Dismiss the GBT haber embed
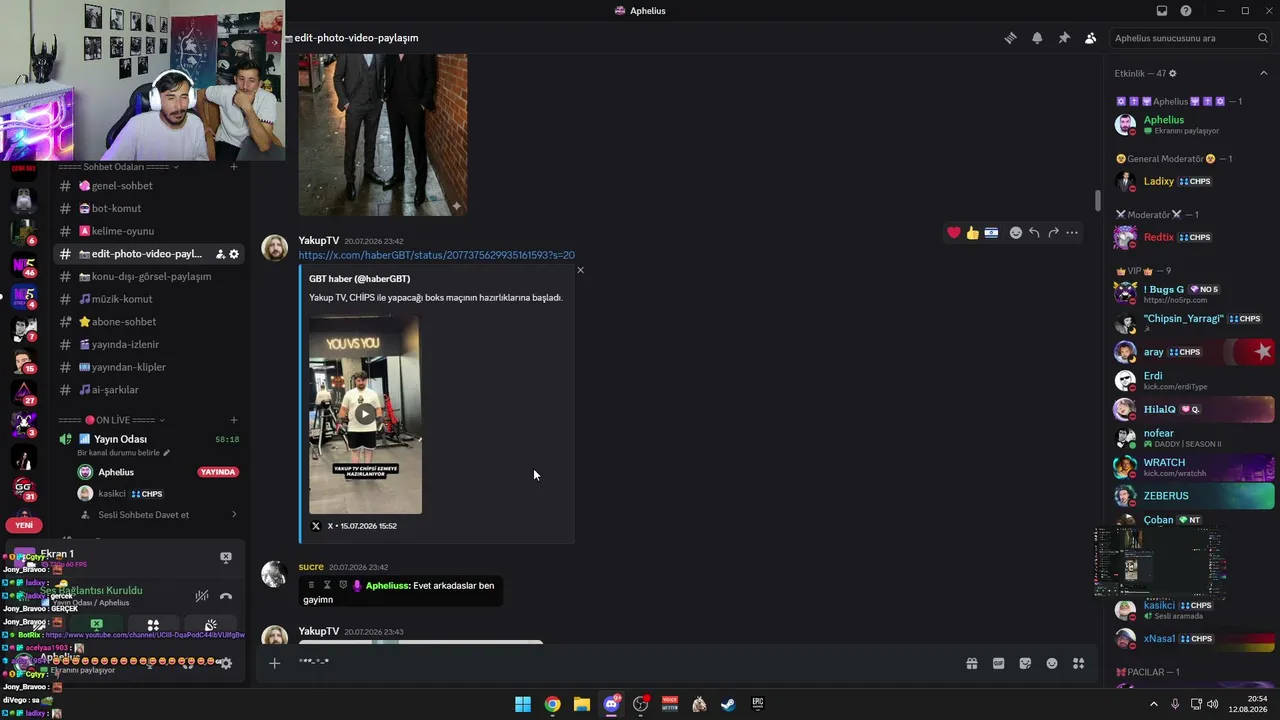This screenshot has height=720, width=1280. pyautogui.click(x=580, y=270)
